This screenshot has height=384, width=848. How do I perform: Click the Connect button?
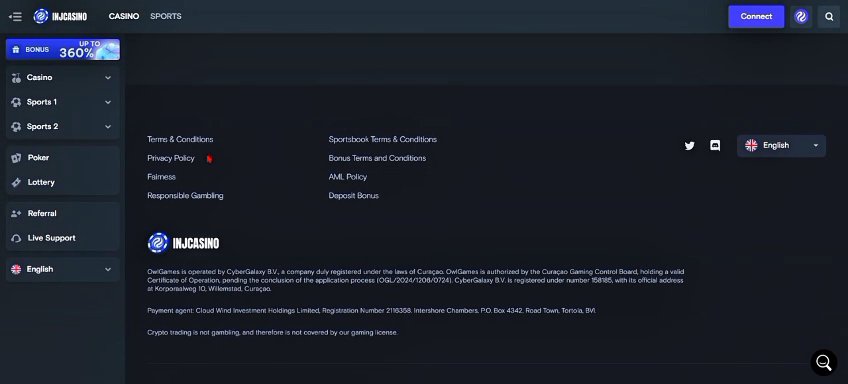pos(756,16)
